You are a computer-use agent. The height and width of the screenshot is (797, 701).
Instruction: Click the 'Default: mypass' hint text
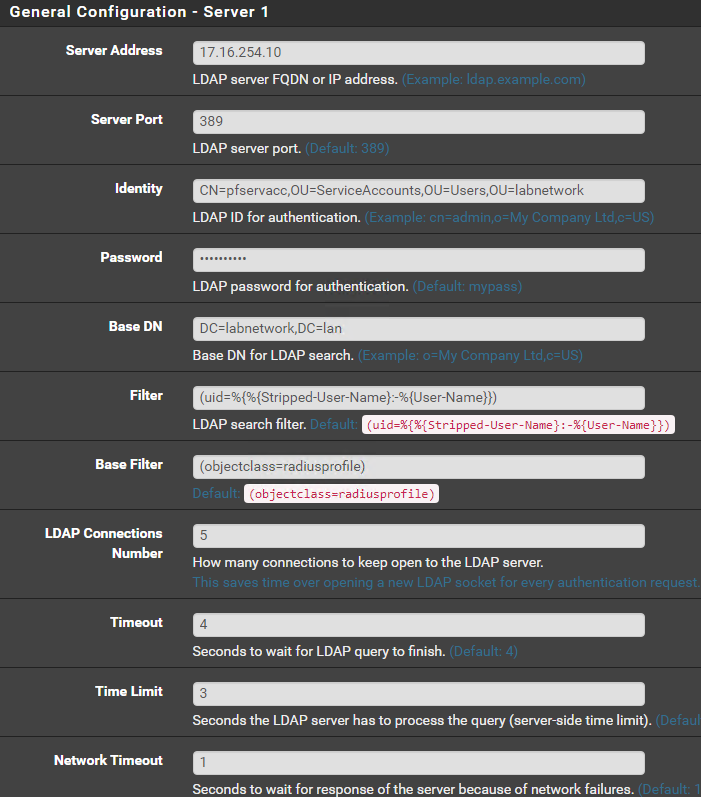tap(467, 287)
